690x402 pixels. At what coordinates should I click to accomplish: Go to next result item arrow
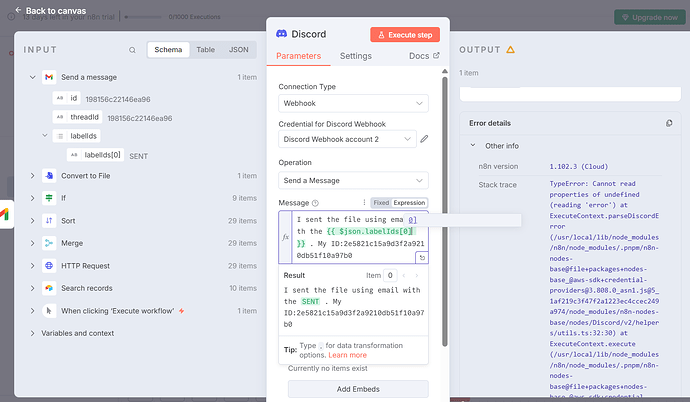416,275
